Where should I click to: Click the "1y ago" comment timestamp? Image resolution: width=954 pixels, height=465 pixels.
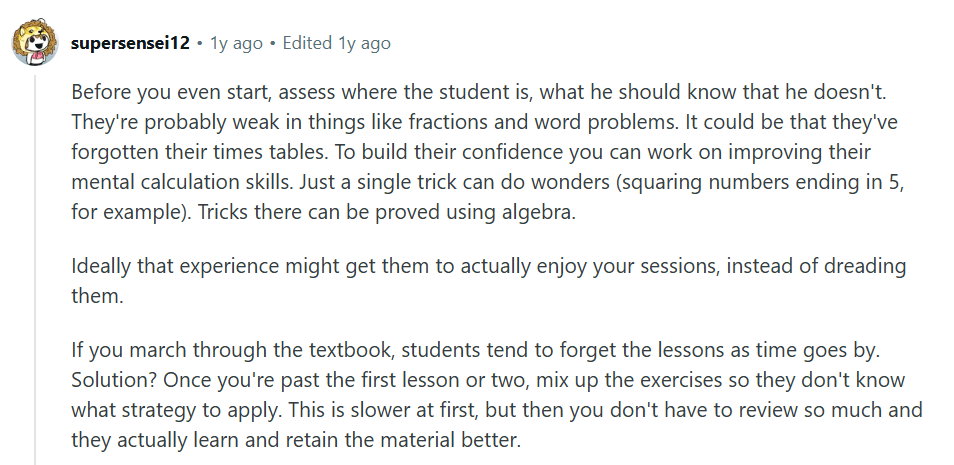click(236, 43)
